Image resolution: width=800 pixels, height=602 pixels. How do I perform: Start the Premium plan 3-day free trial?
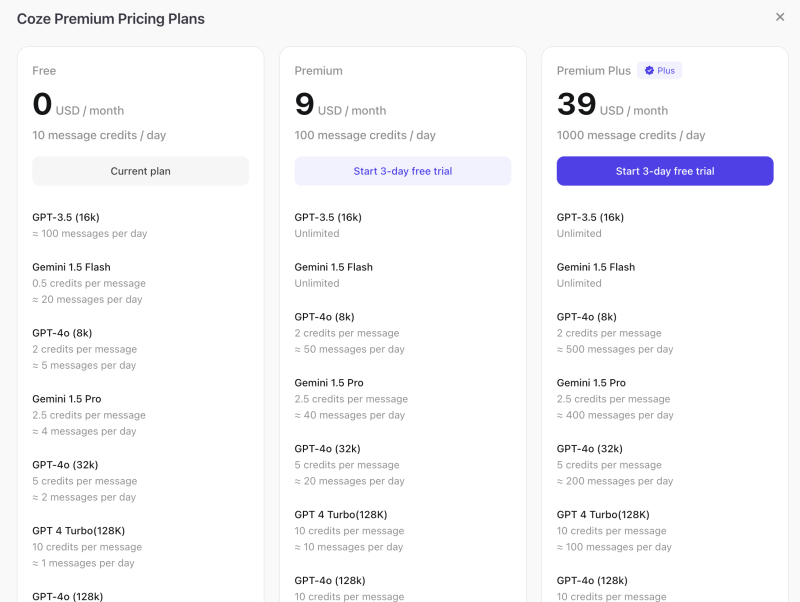tap(403, 171)
